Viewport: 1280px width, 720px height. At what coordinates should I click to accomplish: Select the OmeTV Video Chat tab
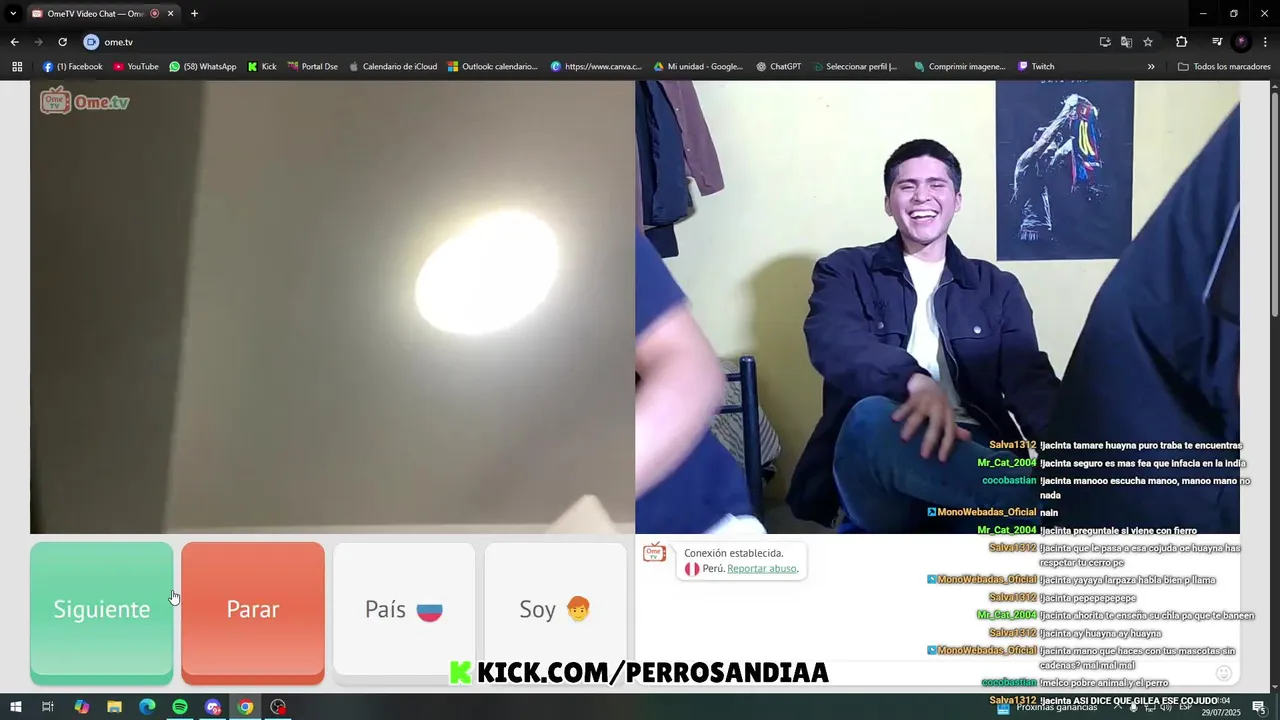[97, 14]
